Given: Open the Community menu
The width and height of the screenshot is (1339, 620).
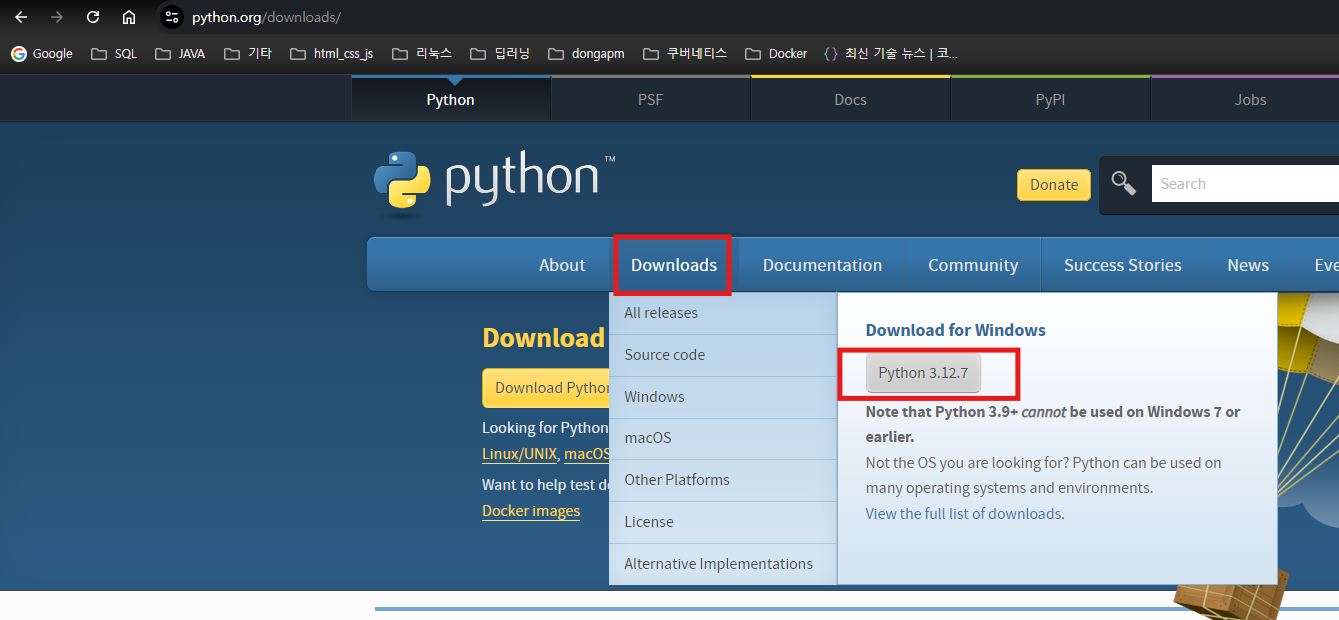Looking at the screenshot, I should pyautogui.click(x=973, y=265).
